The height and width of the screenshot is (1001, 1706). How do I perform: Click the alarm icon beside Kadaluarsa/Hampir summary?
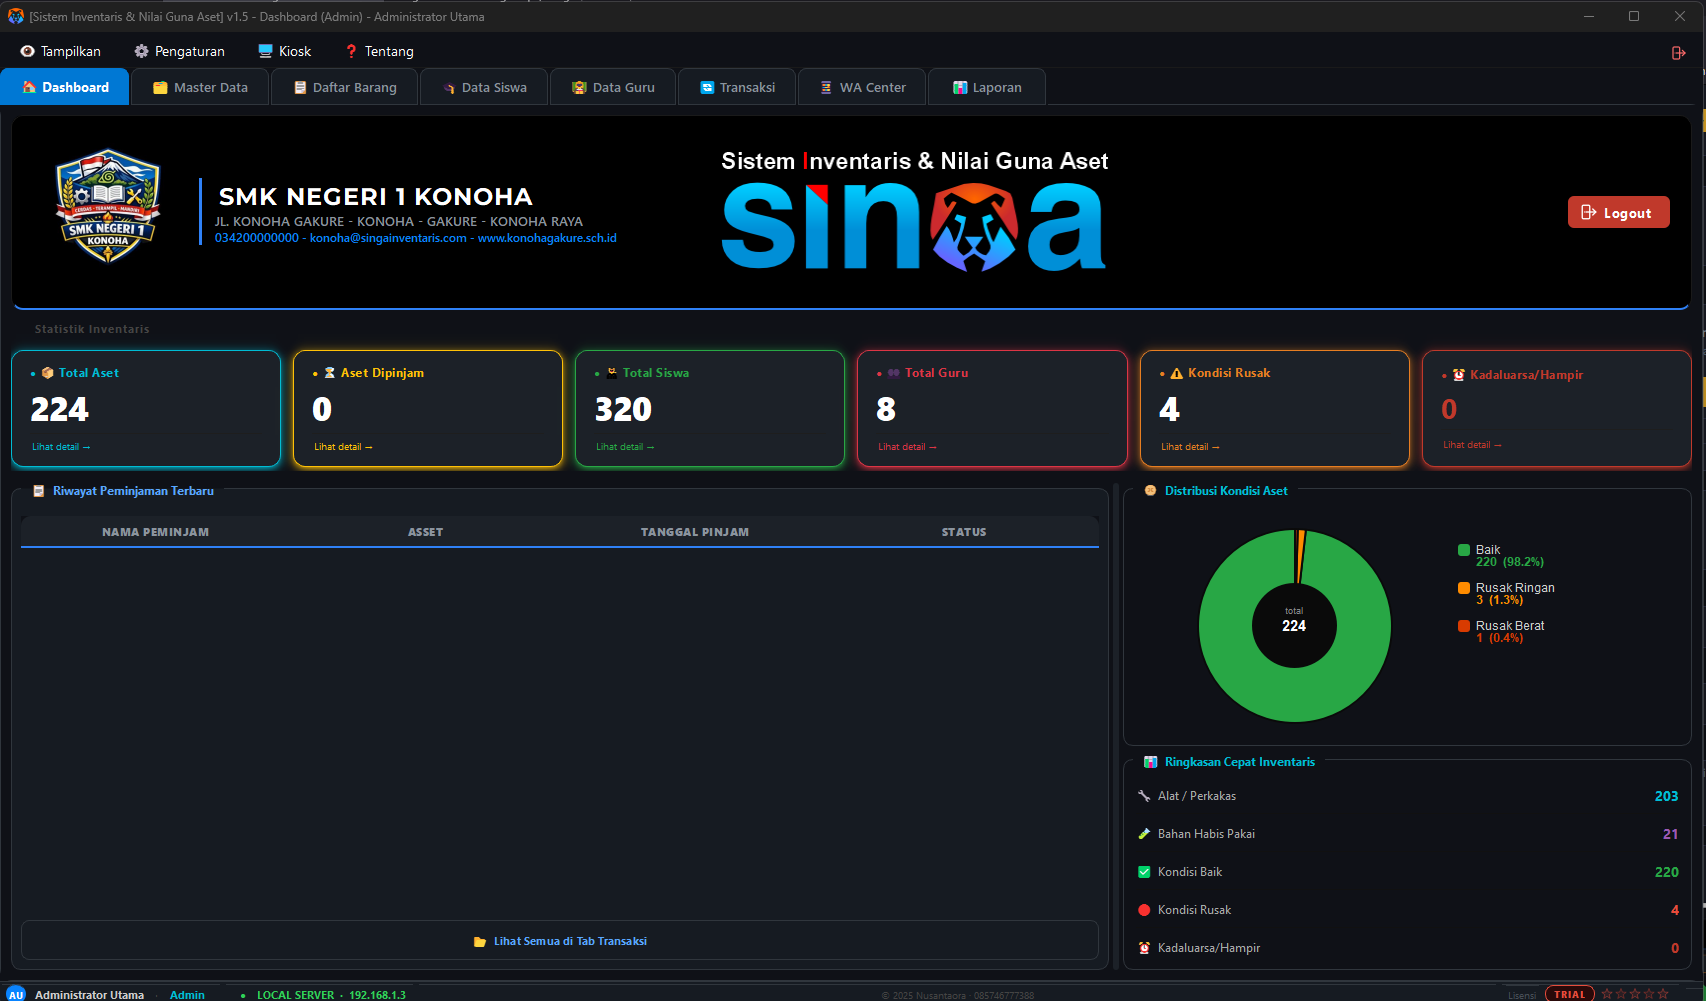[1144, 948]
